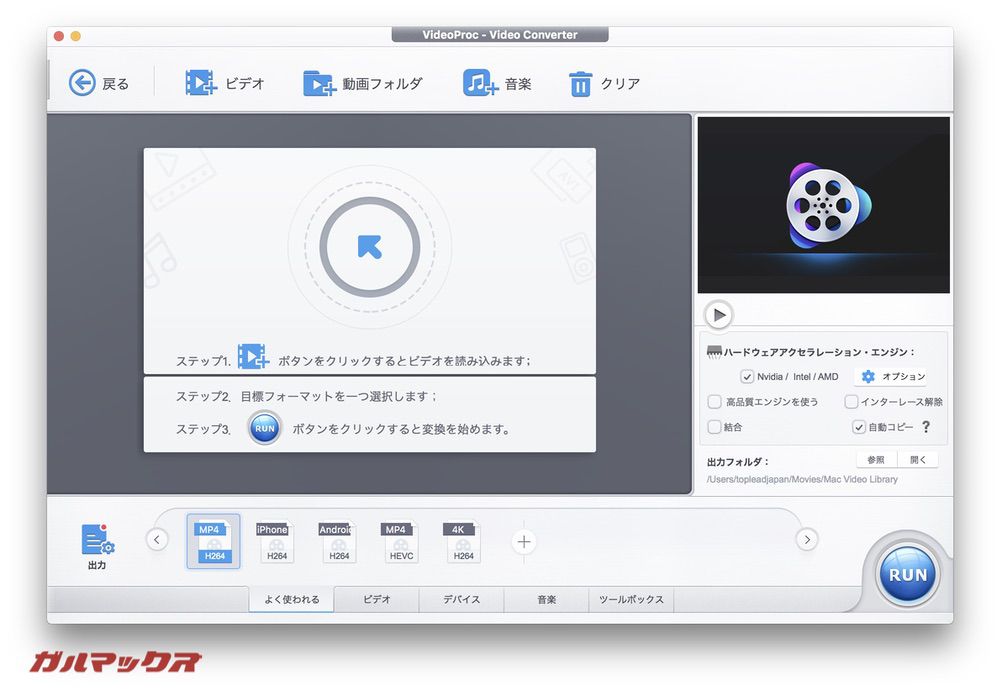The image size is (1000, 691).
Task: Click the plus button to add a format
Action: click(x=523, y=540)
